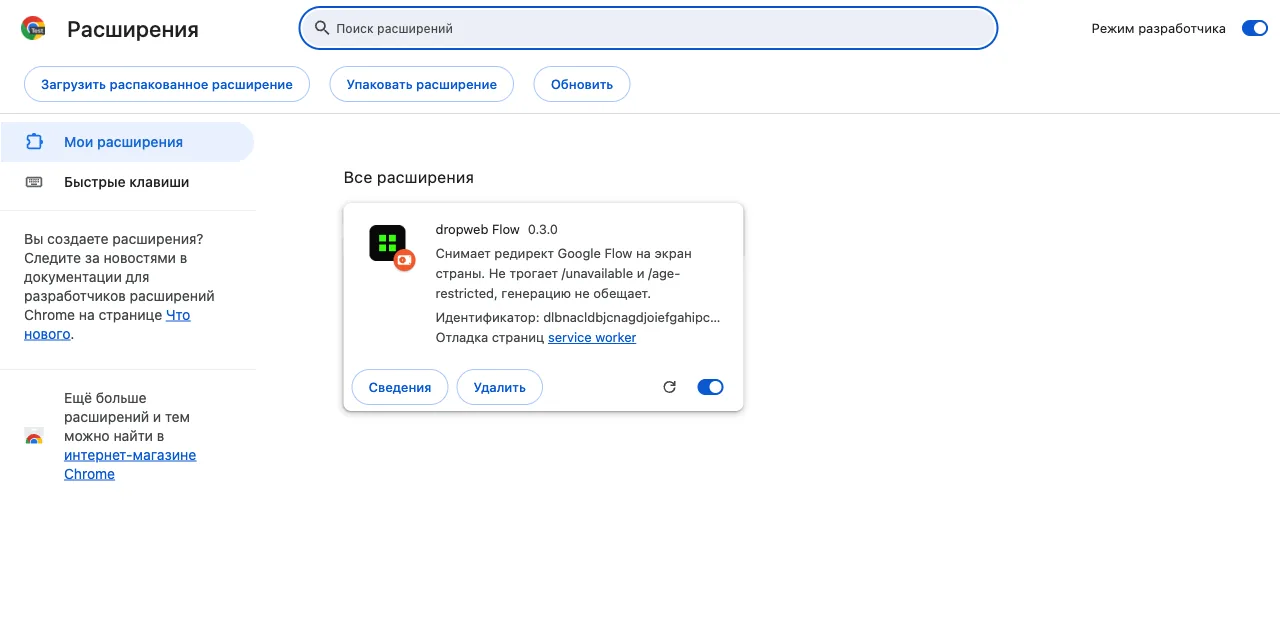Click the Идентификатор extension ID text
This screenshot has height=640, width=1280.
pyautogui.click(x=578, y=317)
